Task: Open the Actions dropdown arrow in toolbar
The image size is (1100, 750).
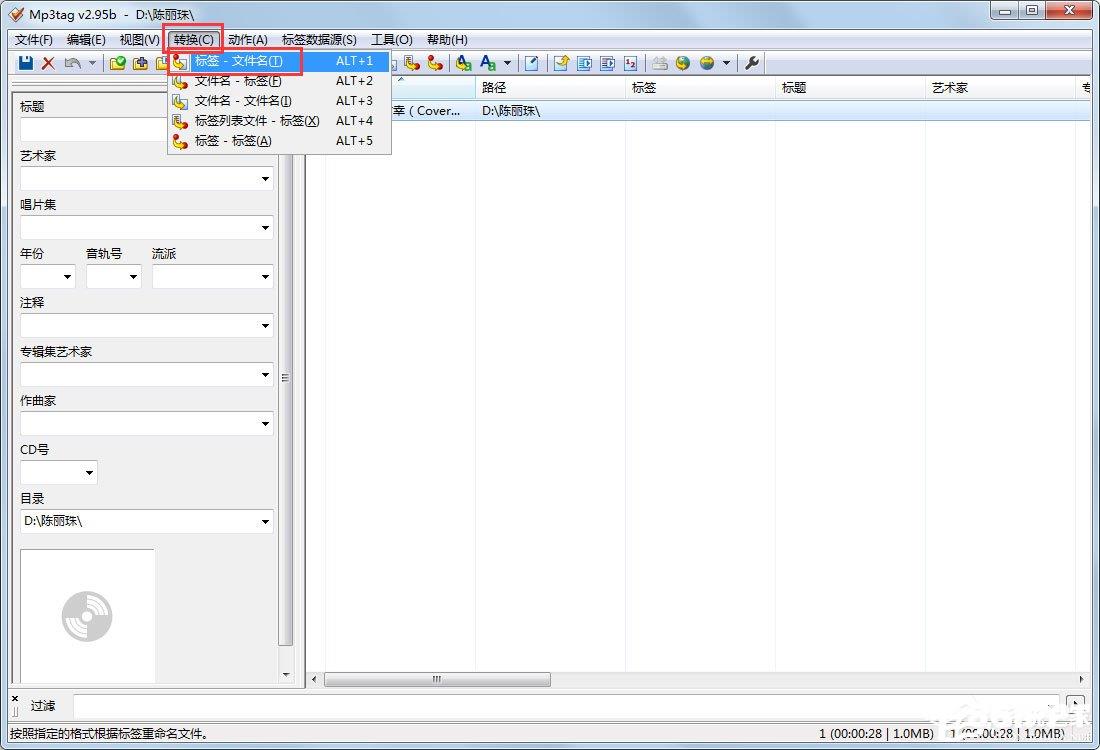Action: click(507, 63)
